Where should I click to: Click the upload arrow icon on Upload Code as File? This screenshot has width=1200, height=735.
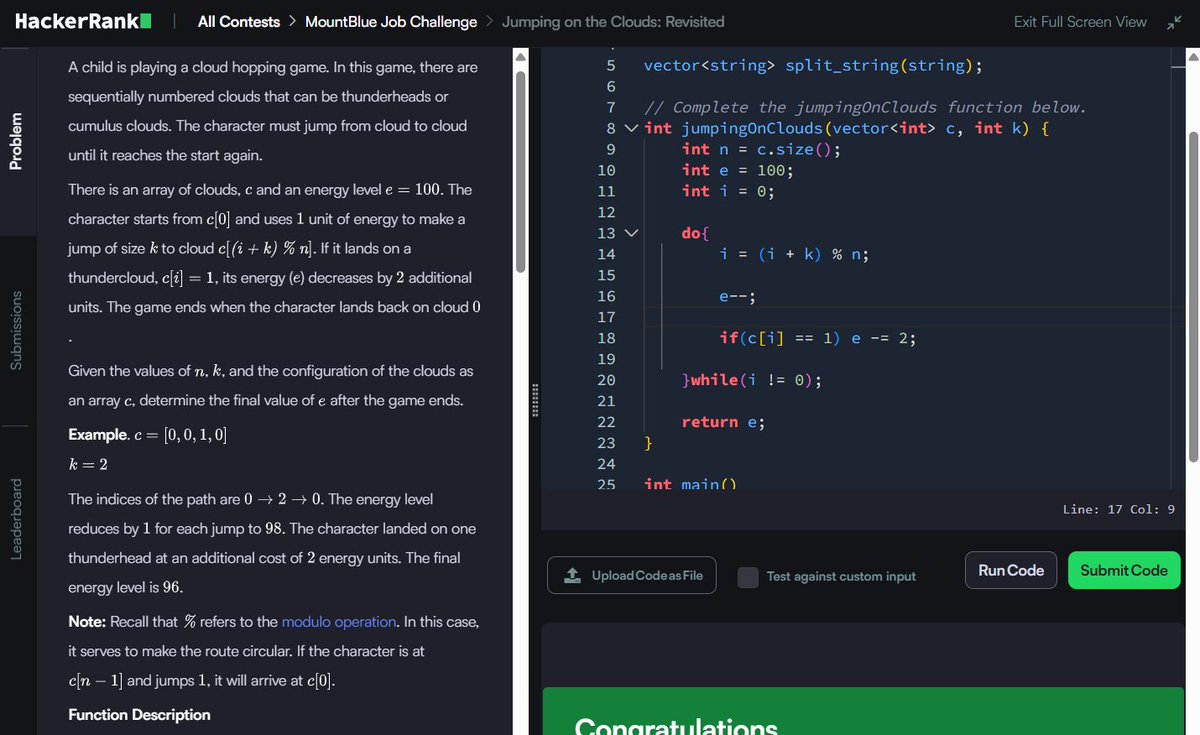coord(573,575)
